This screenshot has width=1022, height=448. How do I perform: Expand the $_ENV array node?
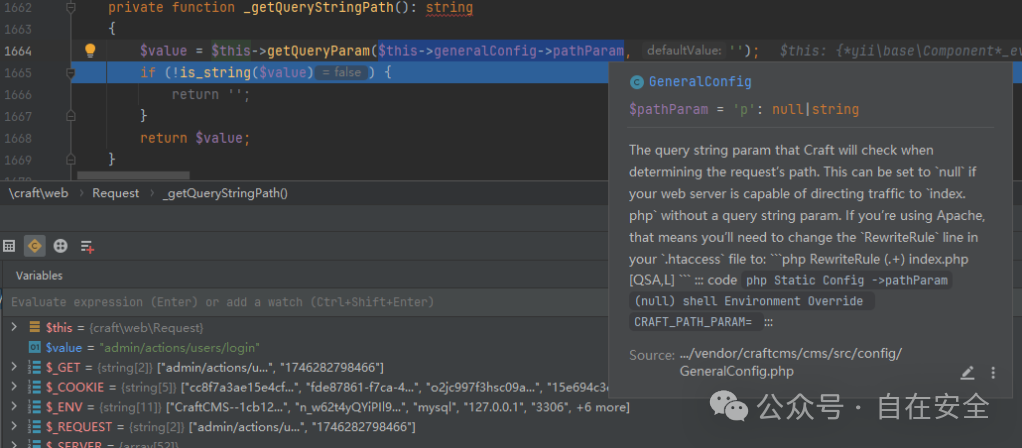14,408
